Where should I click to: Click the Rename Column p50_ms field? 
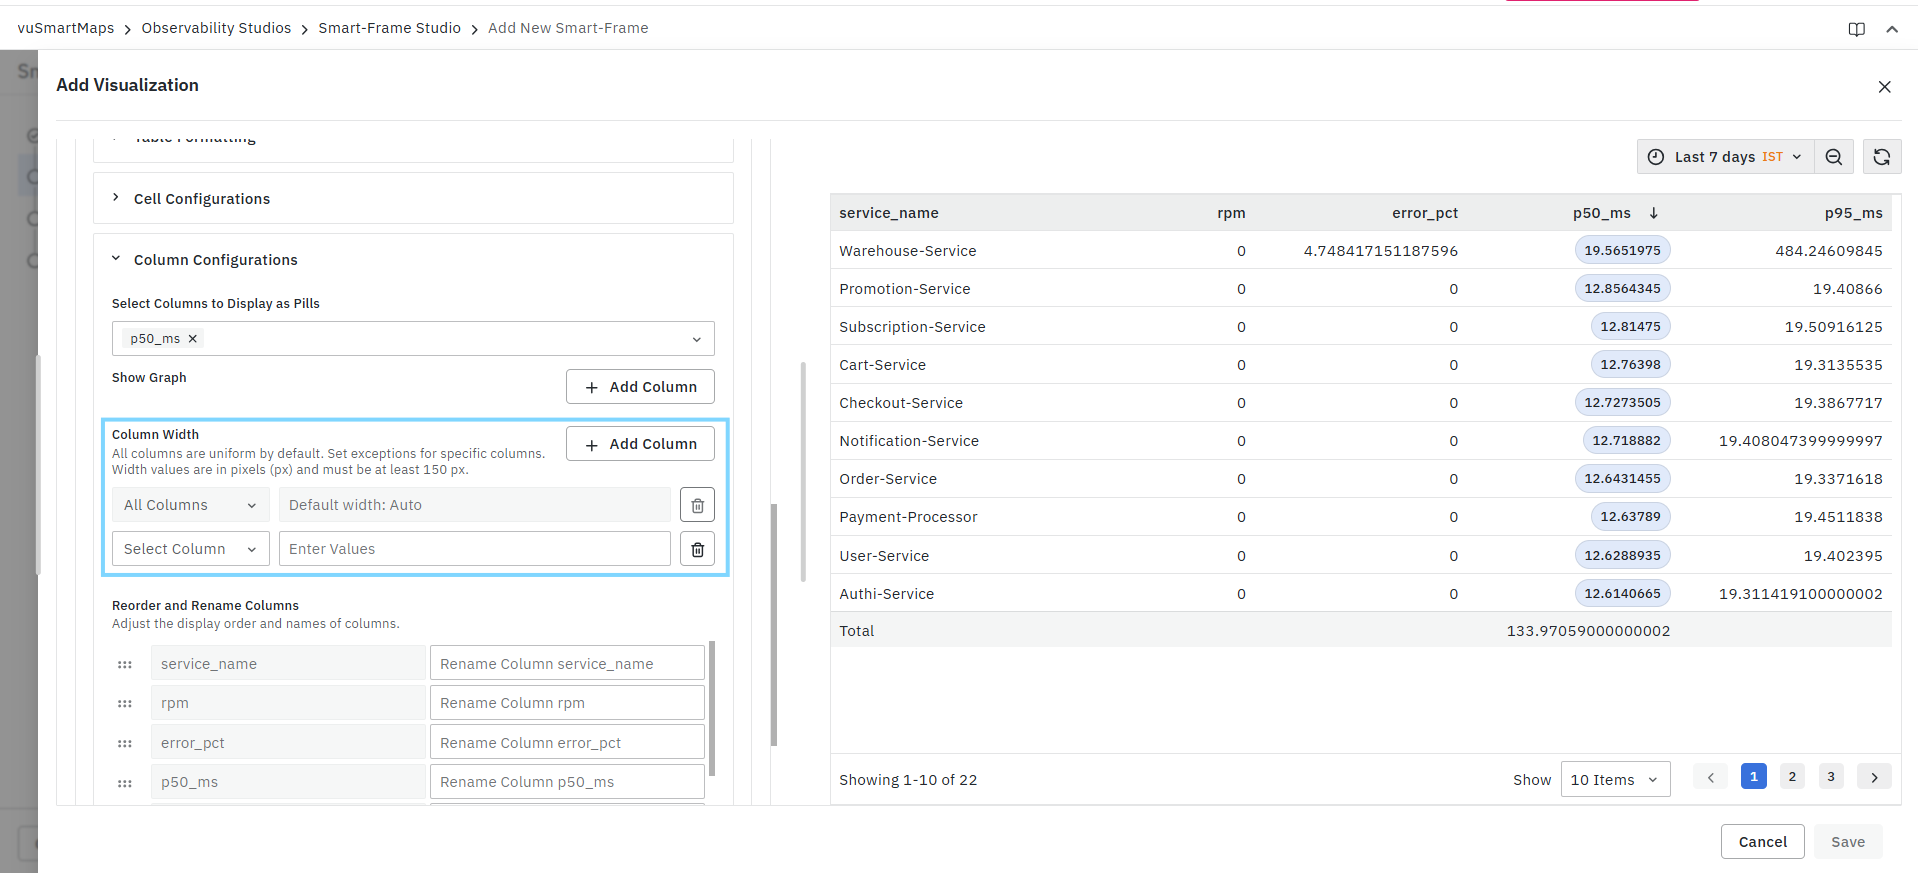coord(567,782)
